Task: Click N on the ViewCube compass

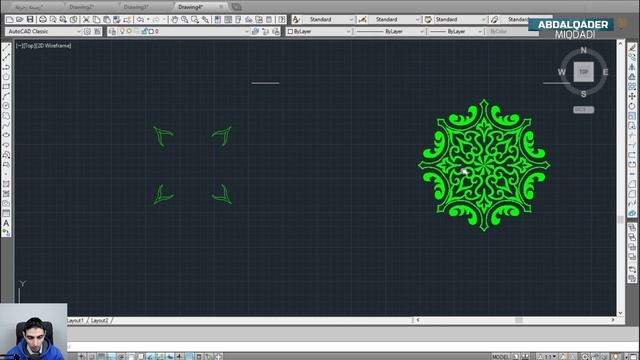Action: (584, 50)
